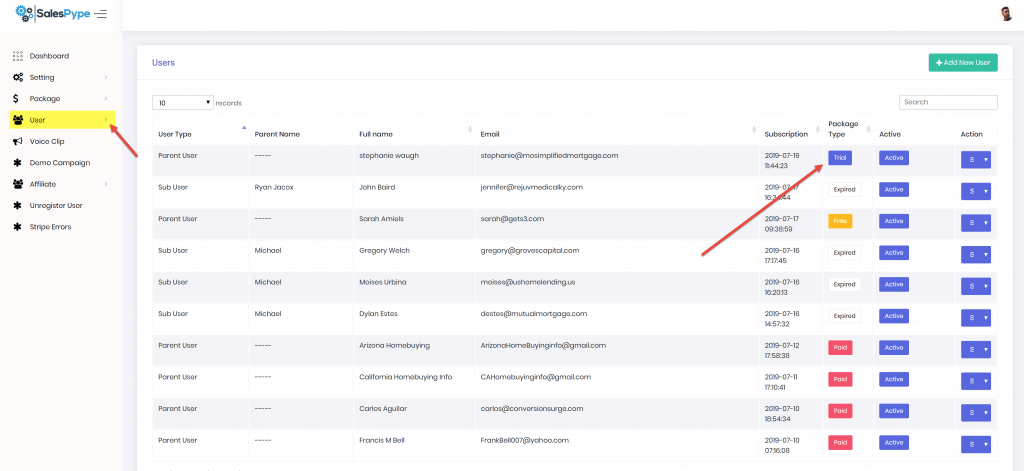Toggle Active status for Sarah Amiels
Screen dimensions: 1024x471
pyautogui.click(x=893, y=221)
